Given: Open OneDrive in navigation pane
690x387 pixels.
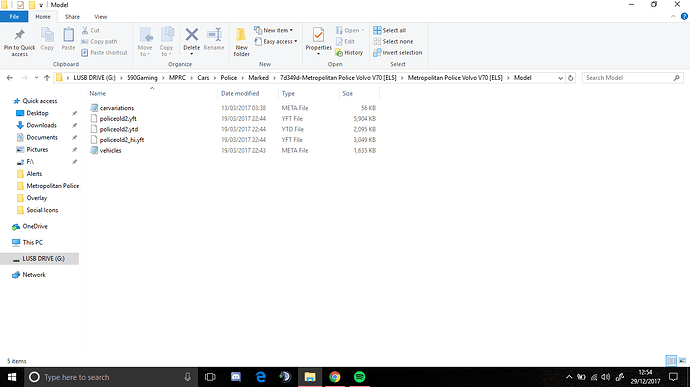Looking at the screenshot, I should (35, 226).
